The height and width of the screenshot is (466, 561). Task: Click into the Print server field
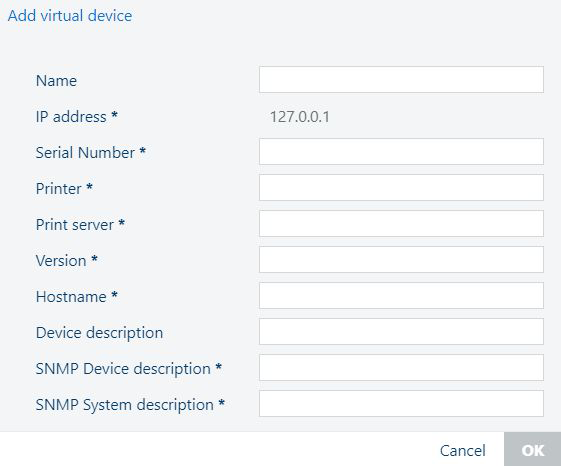(401, 224)
